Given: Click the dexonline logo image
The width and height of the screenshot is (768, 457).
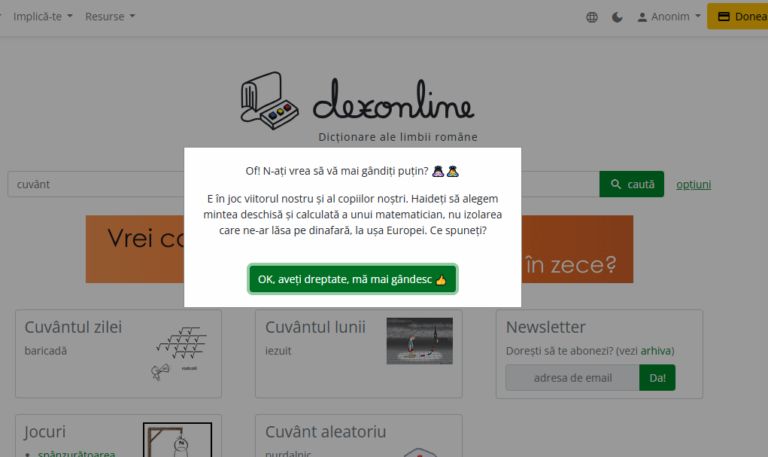Looking at the screenshot, I should point(357,101).
